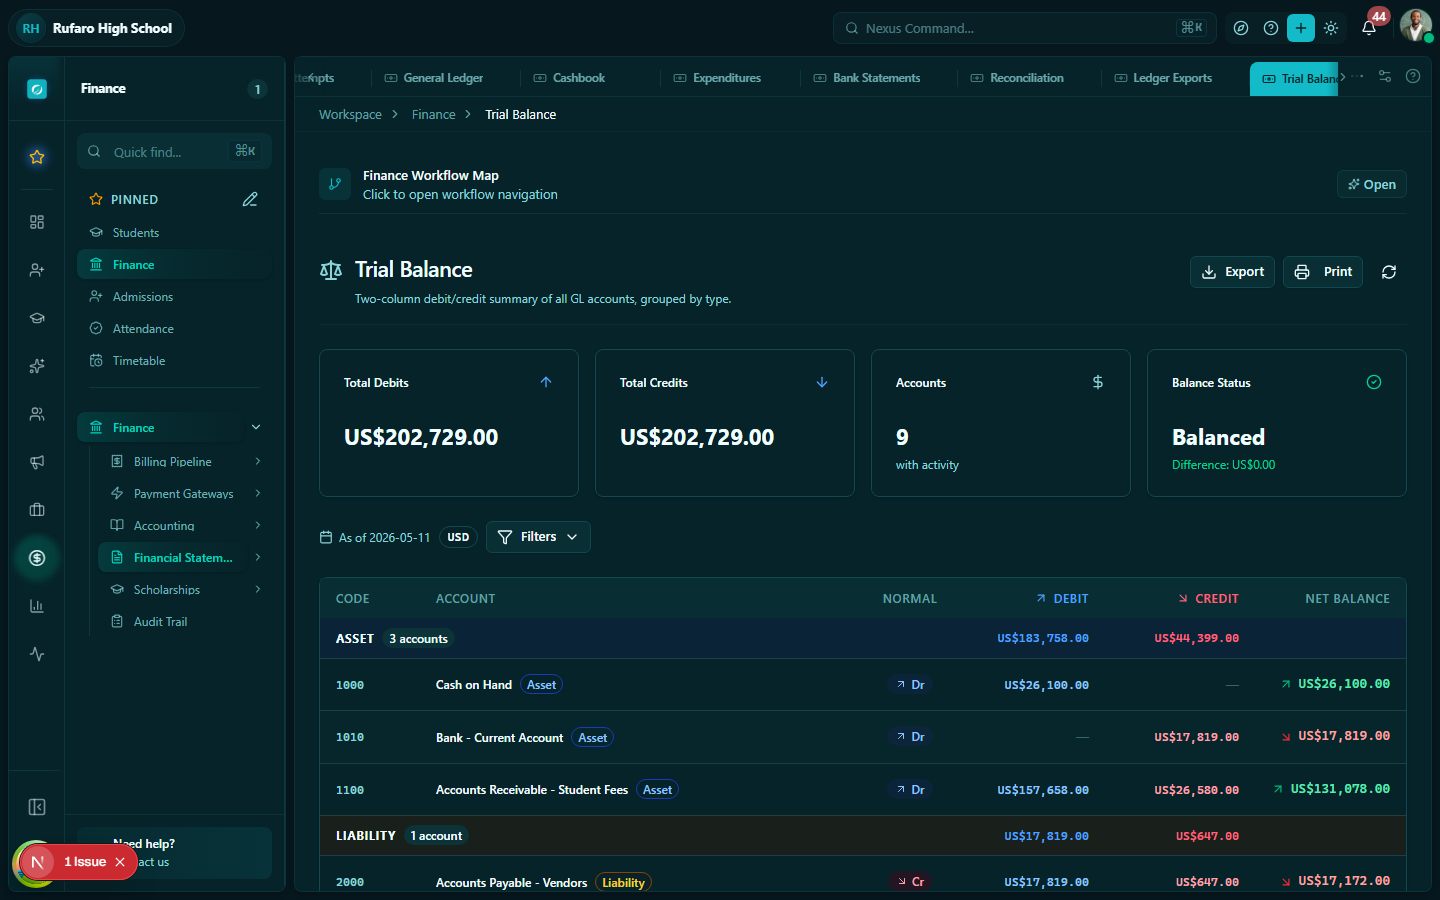Click the USD currency badge
The width and height of the screenshot is (1440, 900).
pyautogui.click(x=458, y=537)
